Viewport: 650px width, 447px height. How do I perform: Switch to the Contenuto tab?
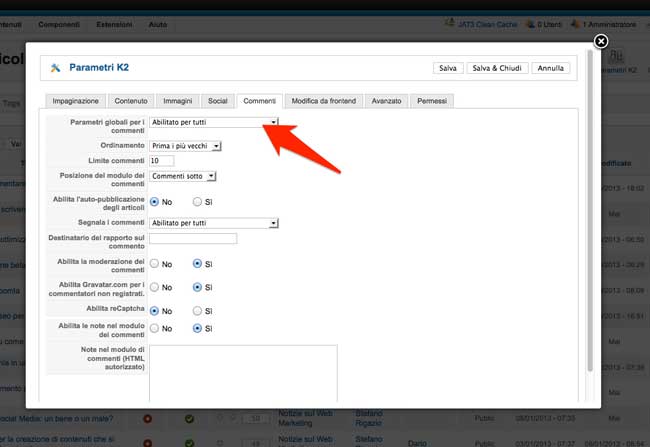click(131, 101)
